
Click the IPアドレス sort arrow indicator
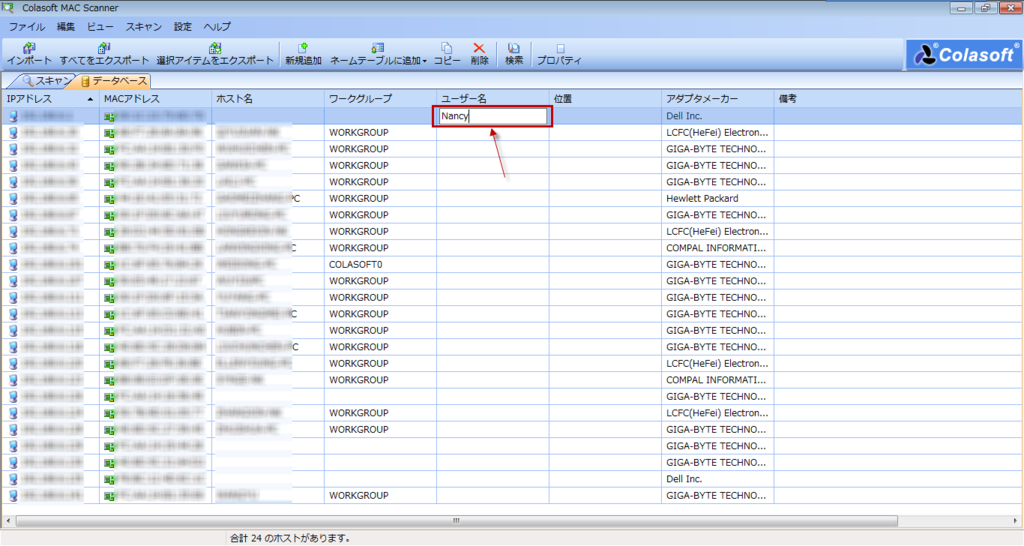tap(90, 99)
